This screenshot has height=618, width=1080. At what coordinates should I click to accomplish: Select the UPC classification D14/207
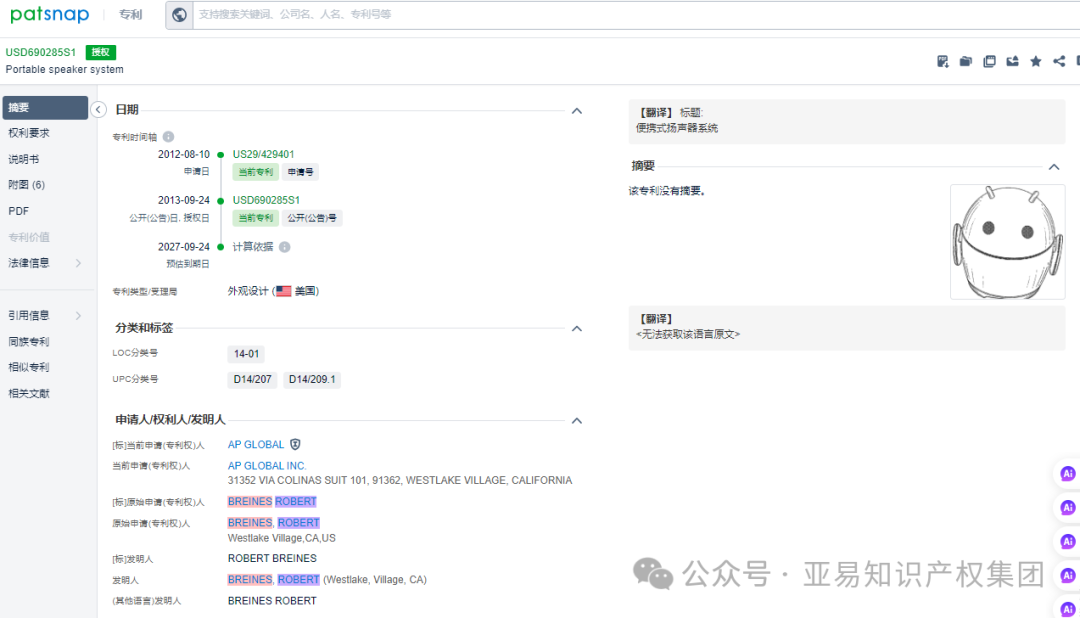252,379
